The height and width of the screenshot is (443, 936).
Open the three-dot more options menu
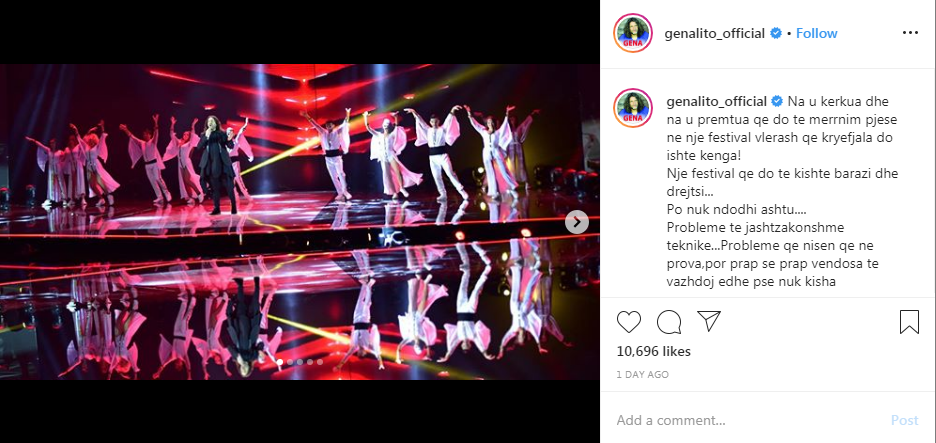click(910, 33)
